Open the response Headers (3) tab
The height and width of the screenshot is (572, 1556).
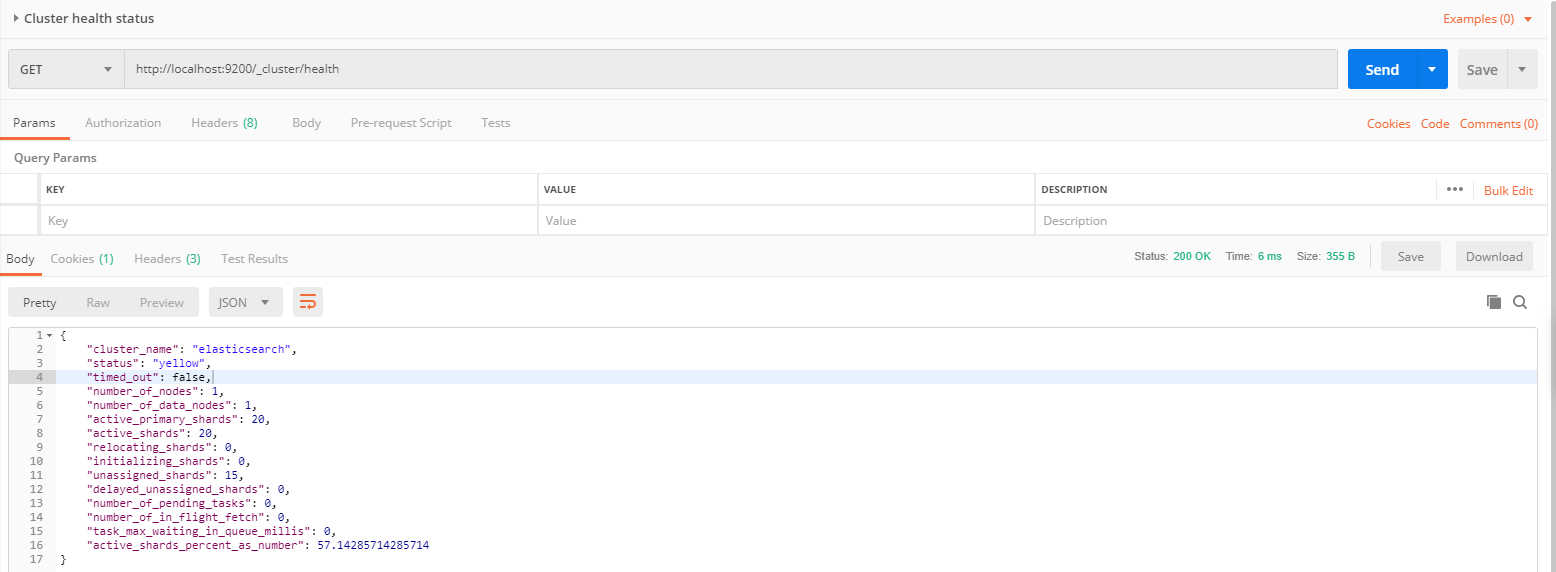tap(167, 258)
